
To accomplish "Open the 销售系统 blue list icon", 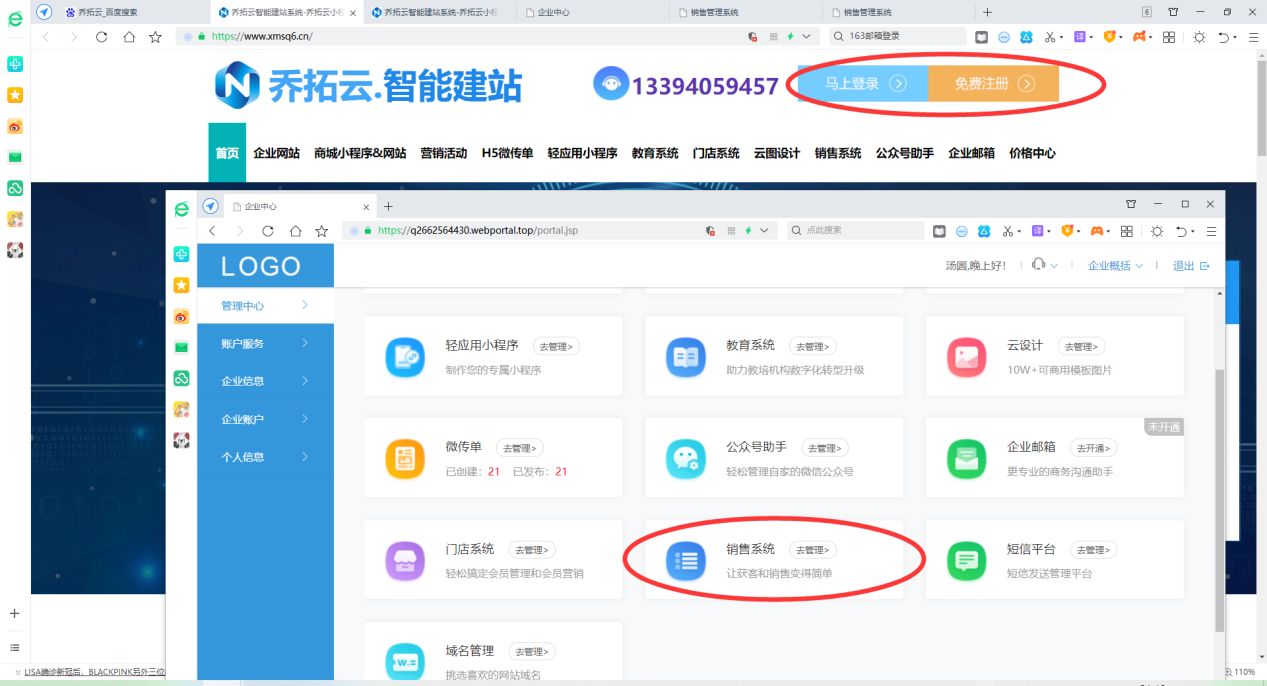I will tap(686, 560).
